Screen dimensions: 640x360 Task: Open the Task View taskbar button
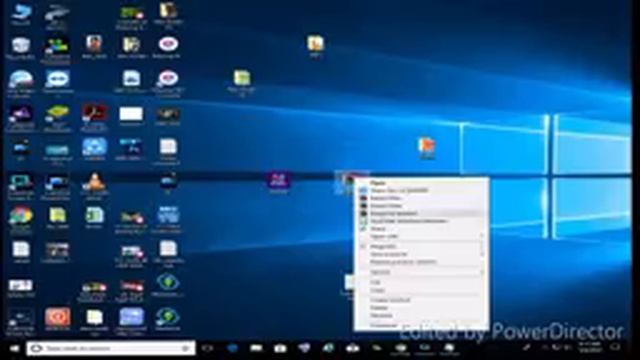pyautogui.click(x=208, y=348)
